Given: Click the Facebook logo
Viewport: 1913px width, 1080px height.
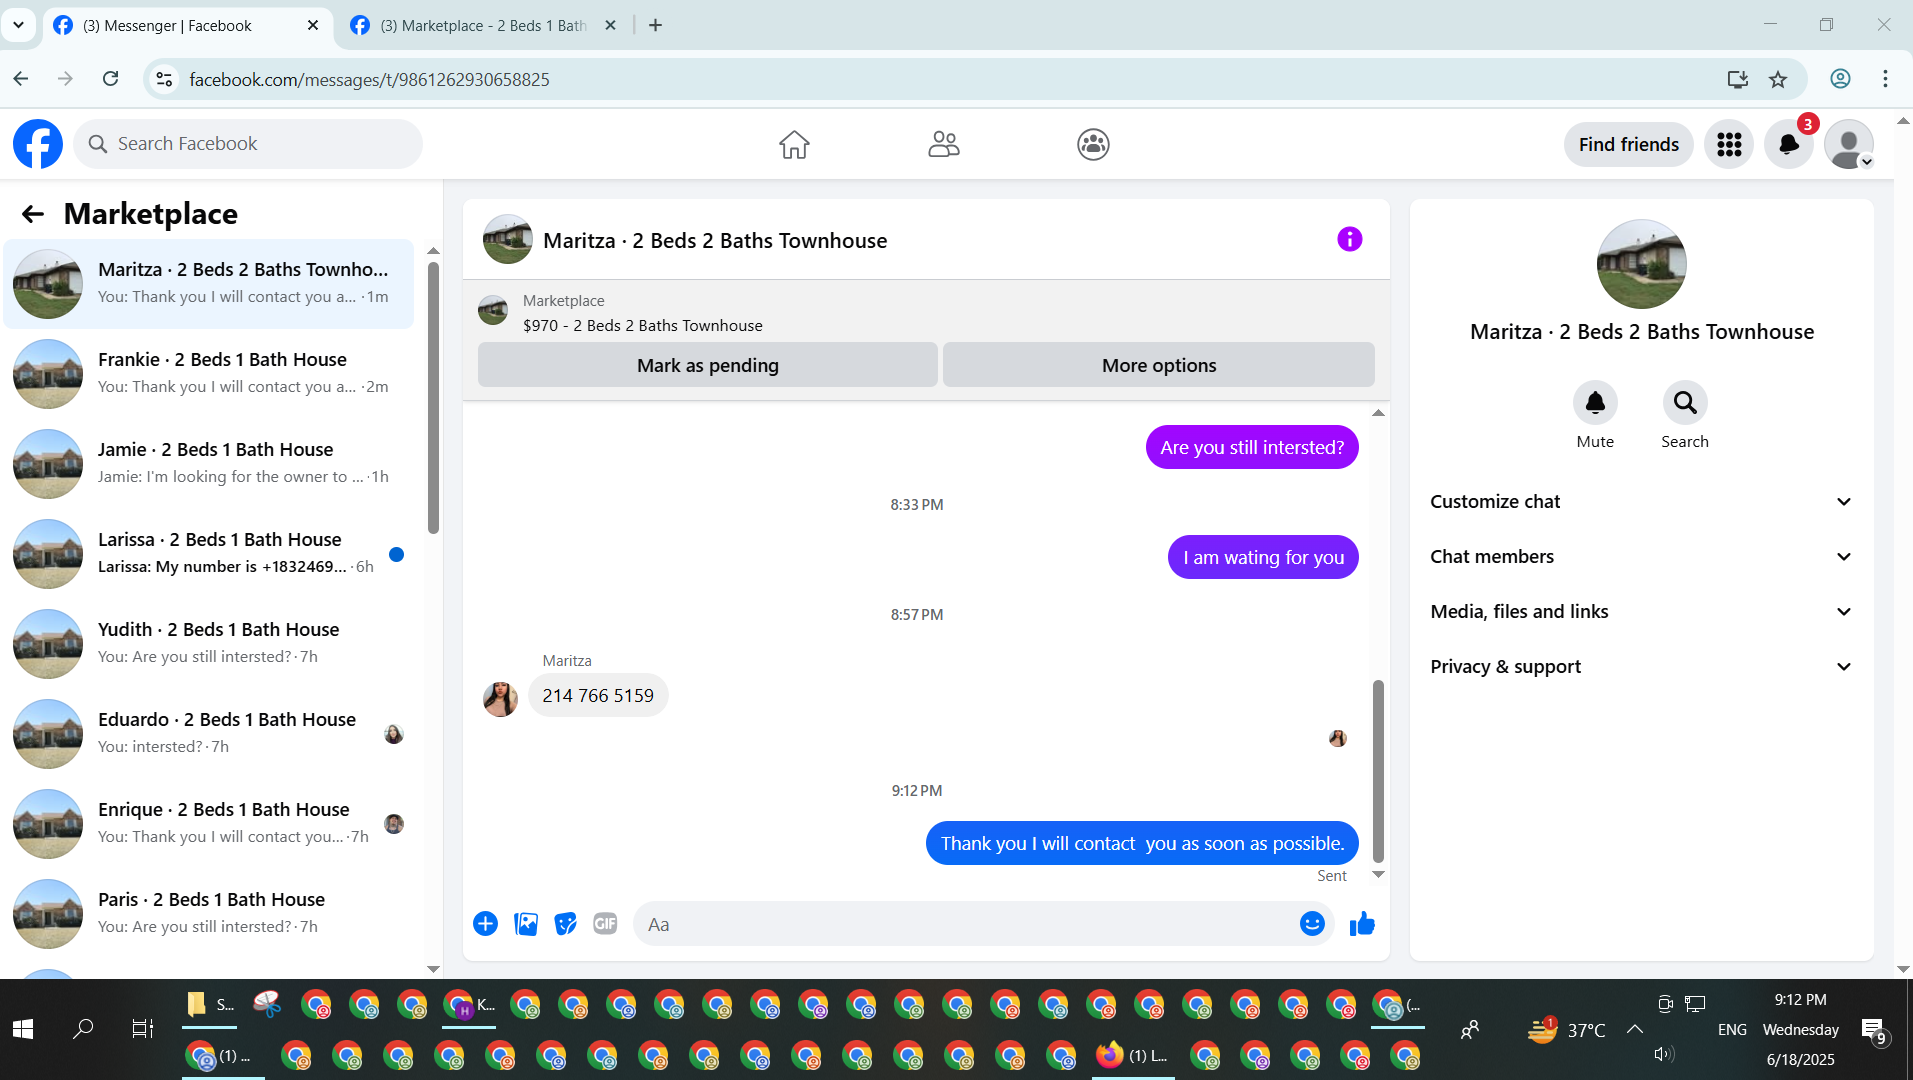Looking at the screenshot, I should click(38, 144).
